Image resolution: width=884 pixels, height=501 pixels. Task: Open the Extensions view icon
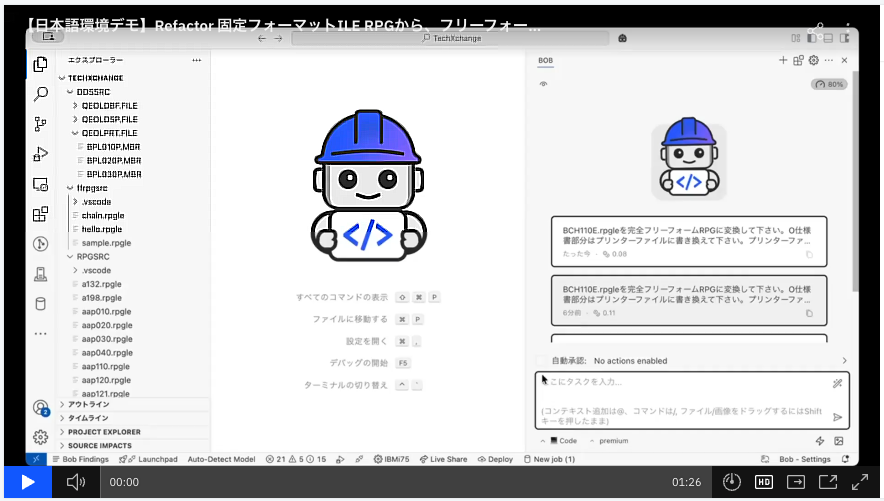[41, 214]
